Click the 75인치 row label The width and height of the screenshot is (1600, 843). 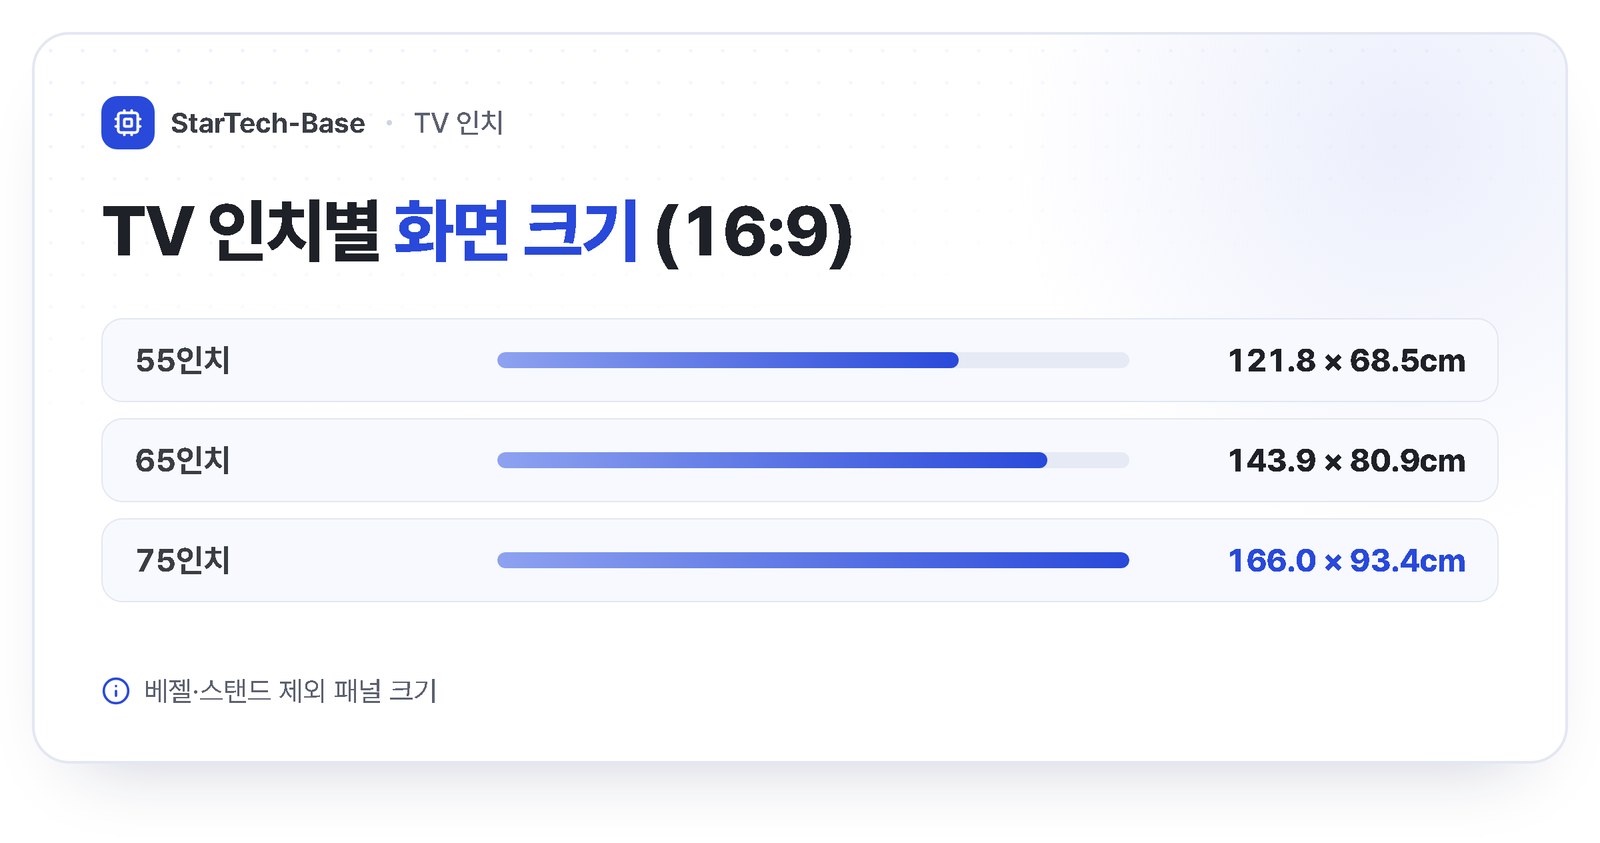[x=183, y=560]
